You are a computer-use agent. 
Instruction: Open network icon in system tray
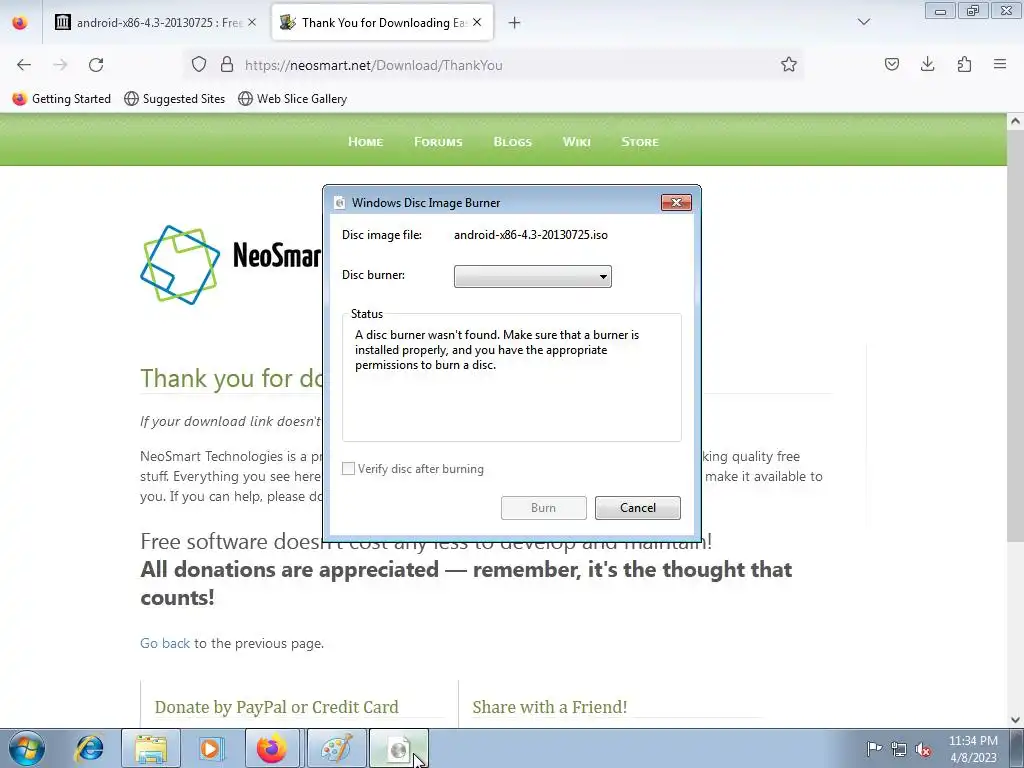(899, 749)
